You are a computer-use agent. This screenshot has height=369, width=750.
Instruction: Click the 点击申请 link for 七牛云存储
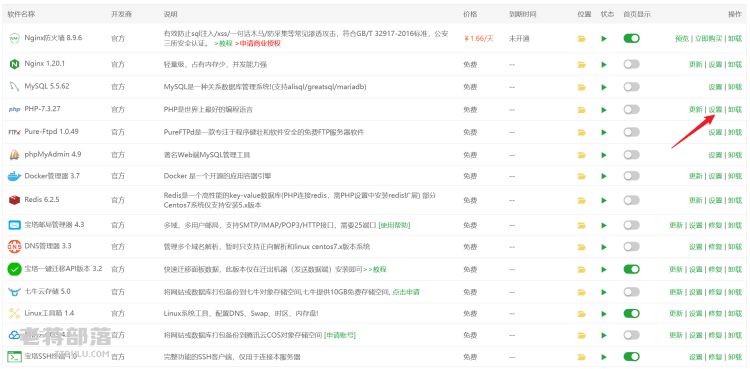[x=406, y=291]
